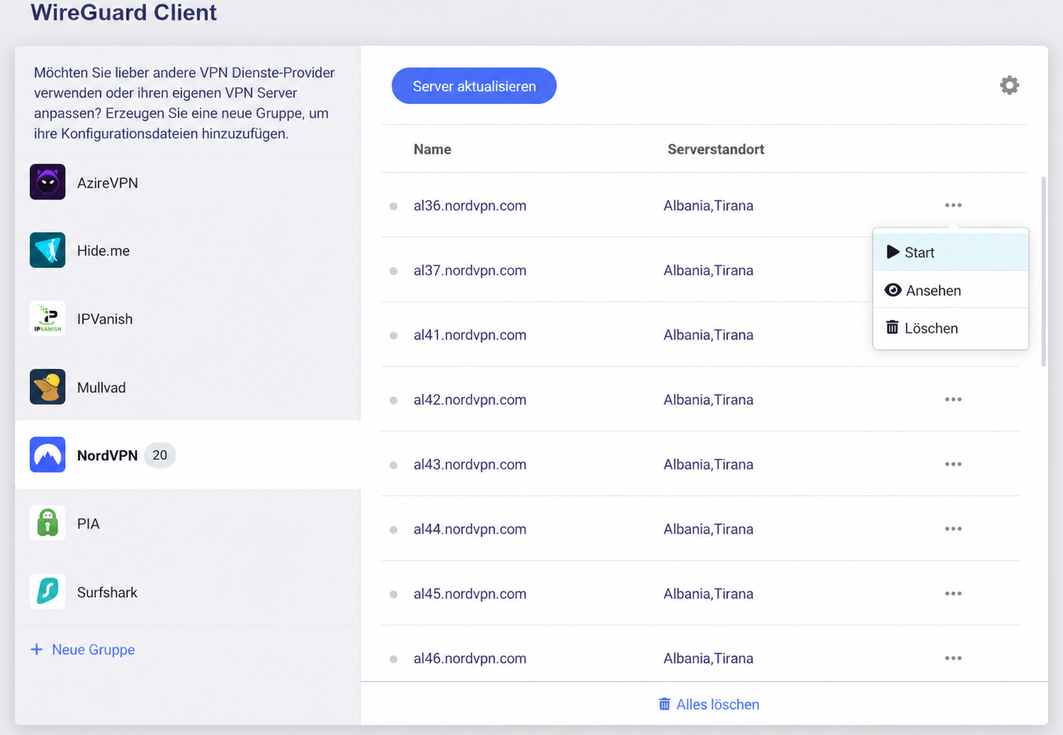Image resolution: width=1063 pixels, height=735 pixels.
Task: Click status dot of al43.nordvpn.com
Action: click(x=393, y=465)
